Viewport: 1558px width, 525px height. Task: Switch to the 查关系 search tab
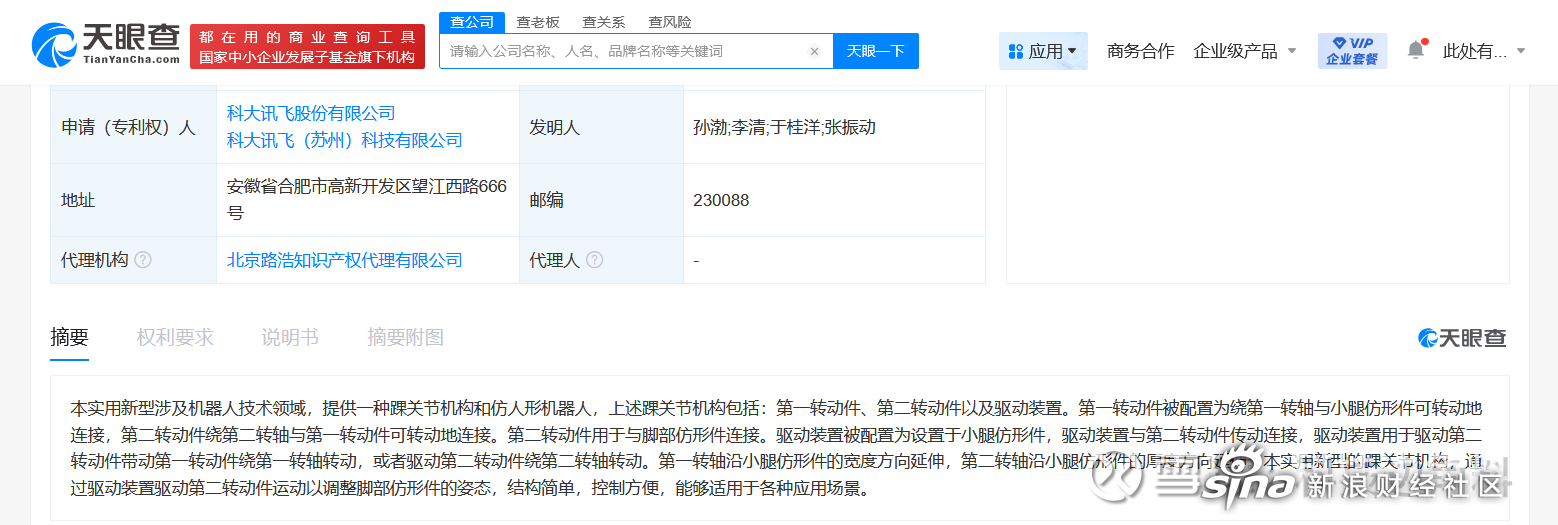point(604,22)
